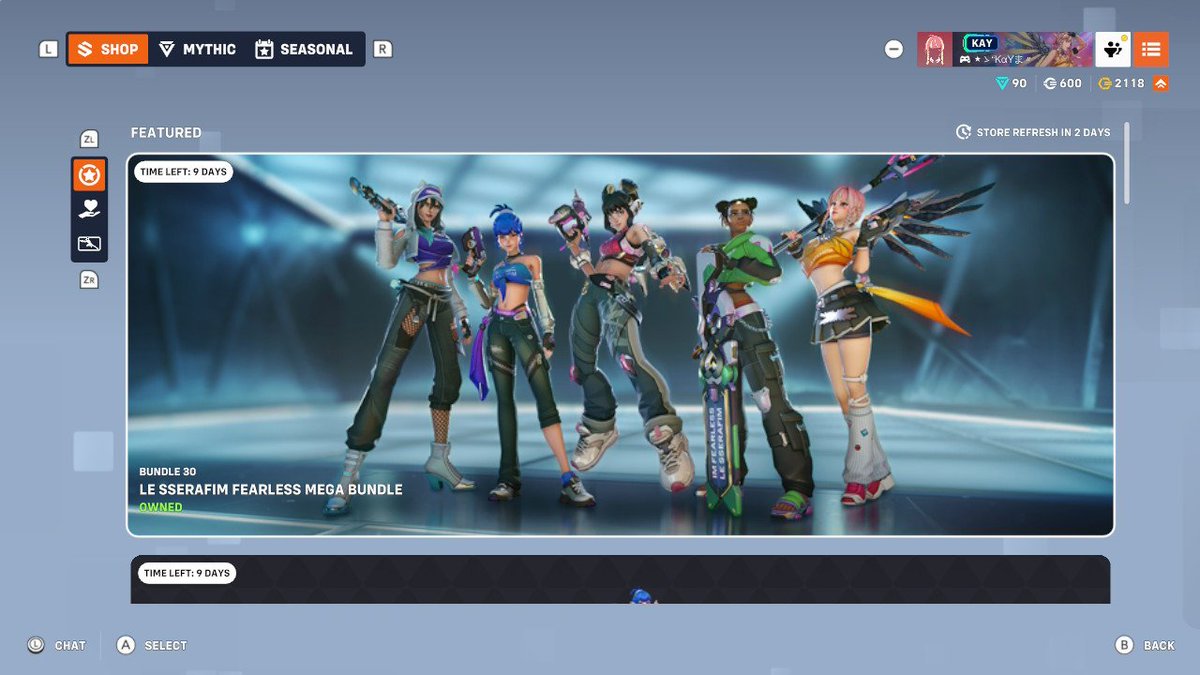Click the BUNDLE 30 label

tap(168, 471)
